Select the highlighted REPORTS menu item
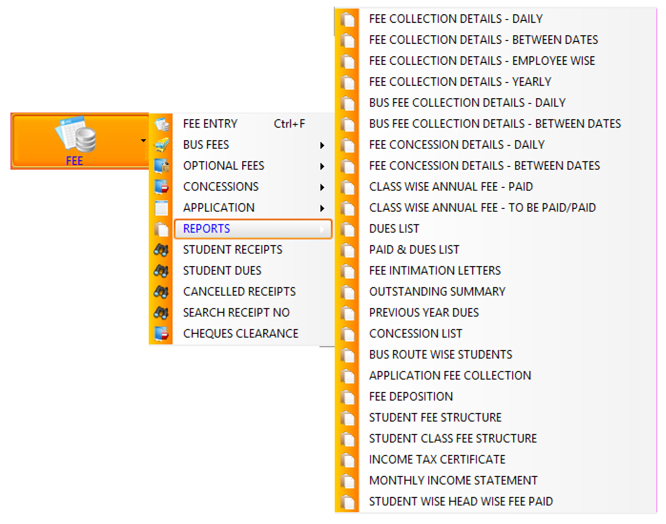 (x=253, y=229)
